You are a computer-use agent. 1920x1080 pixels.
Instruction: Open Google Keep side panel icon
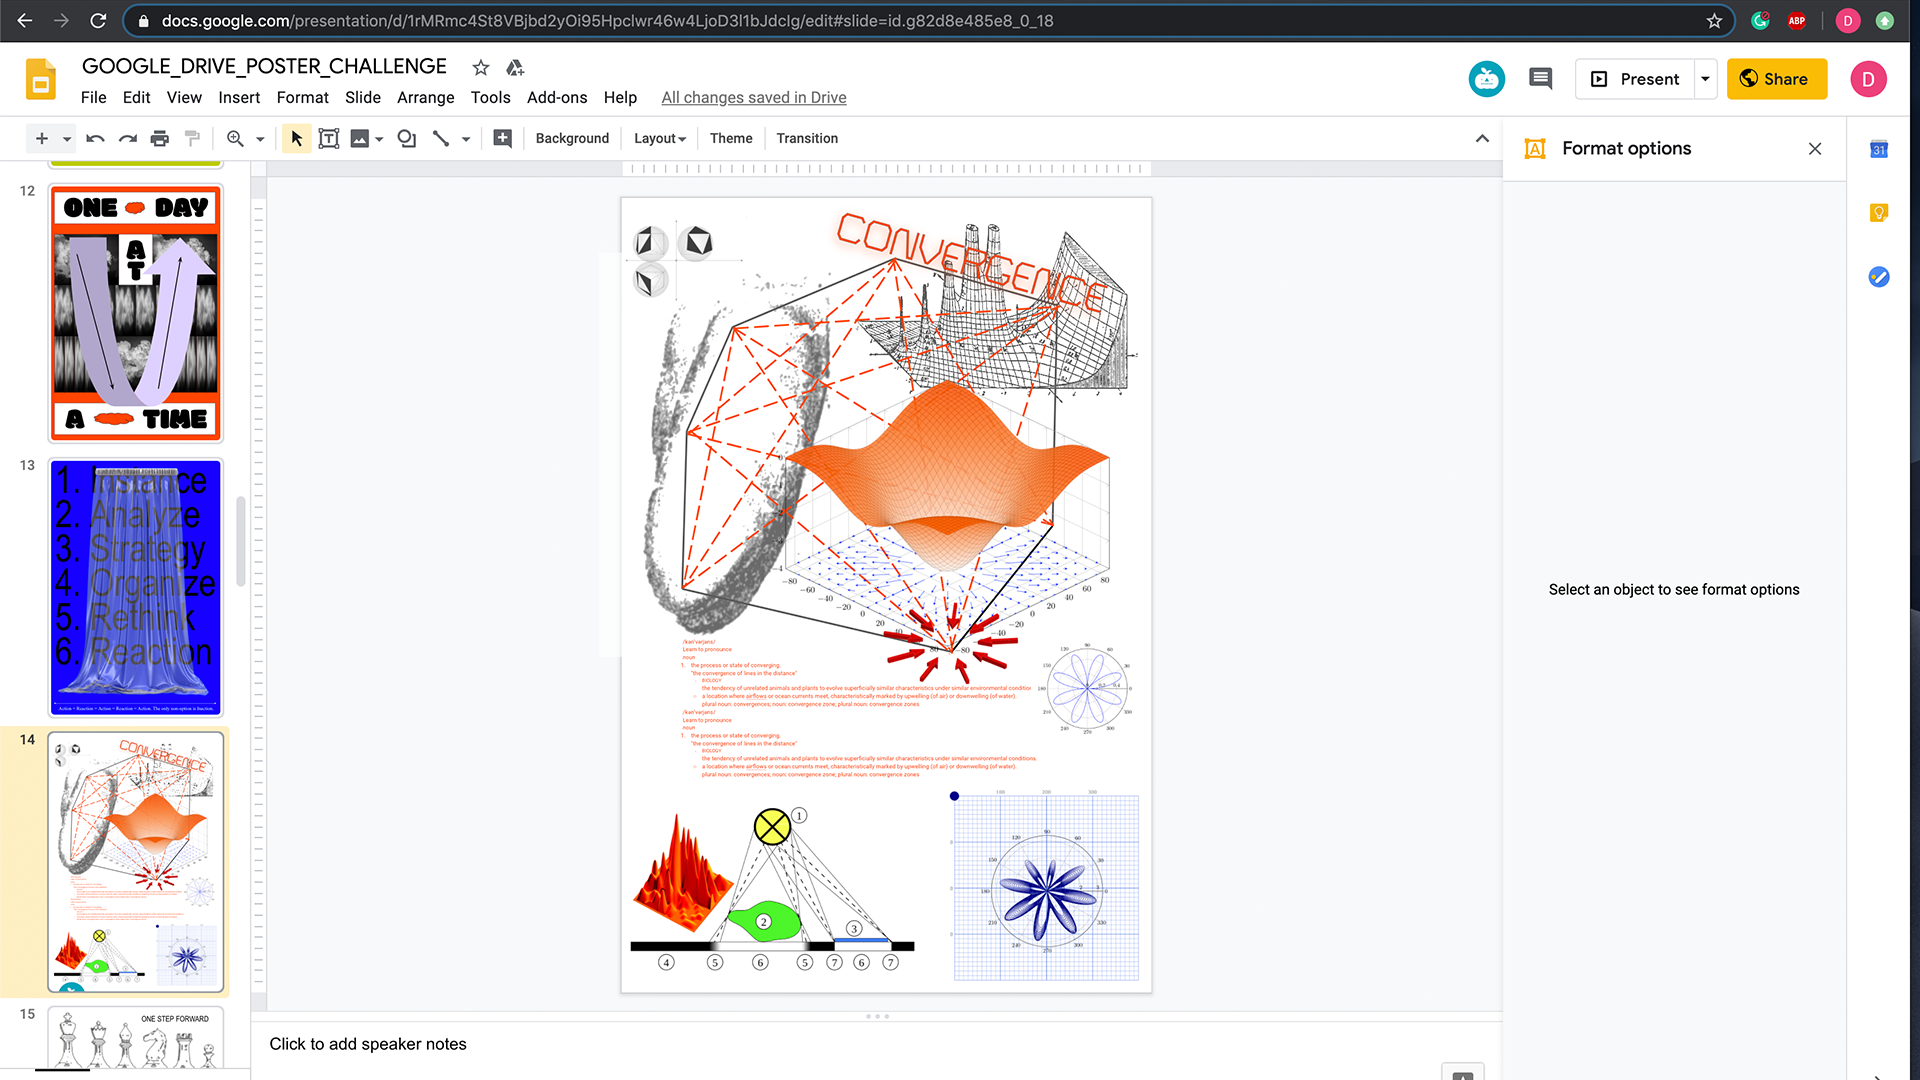point(1879,212)
